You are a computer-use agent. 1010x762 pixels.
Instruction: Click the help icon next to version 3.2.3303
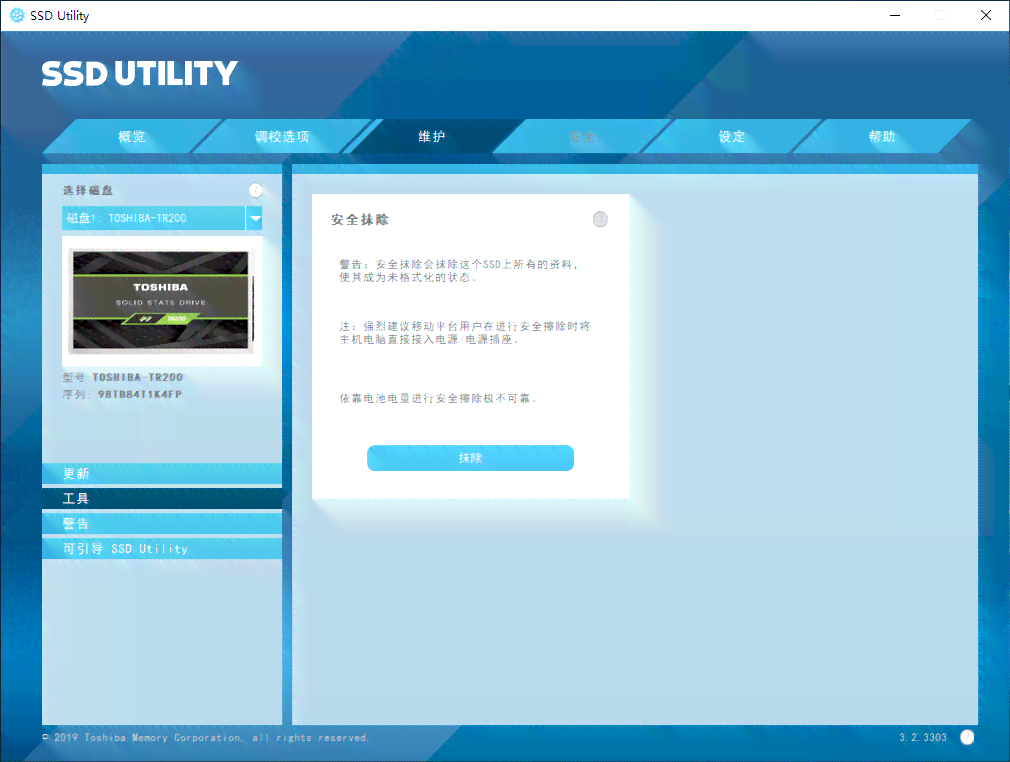tap(967, 738)
